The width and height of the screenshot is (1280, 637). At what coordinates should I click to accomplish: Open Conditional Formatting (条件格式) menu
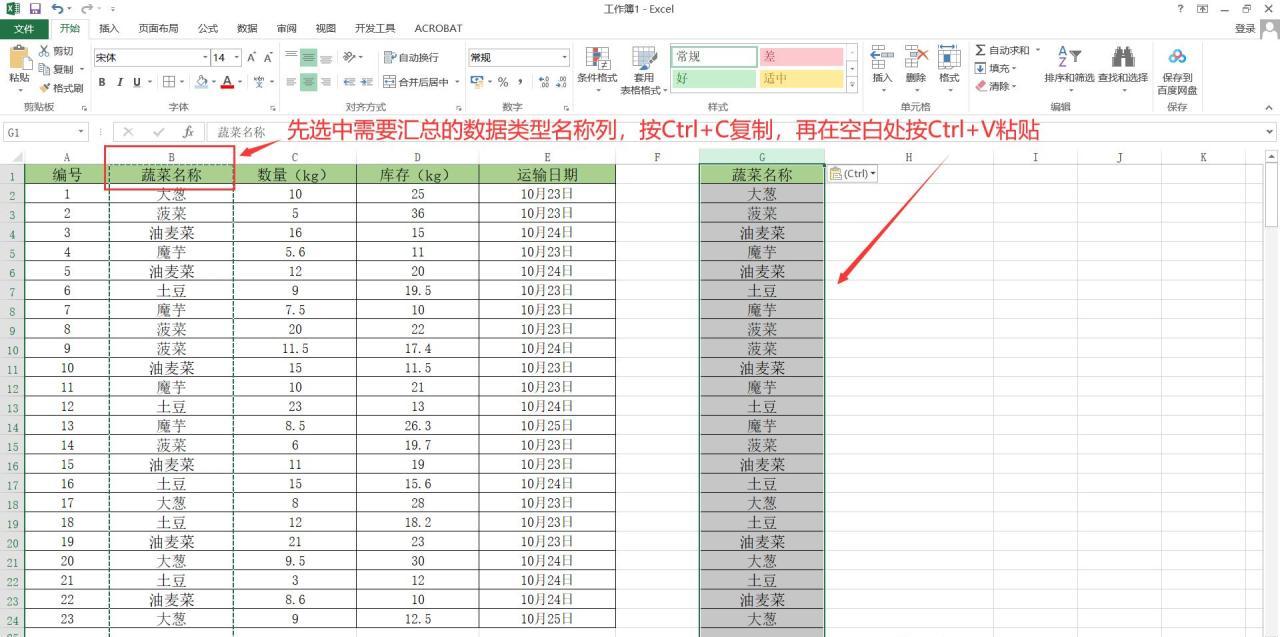[x=597, y=68]
